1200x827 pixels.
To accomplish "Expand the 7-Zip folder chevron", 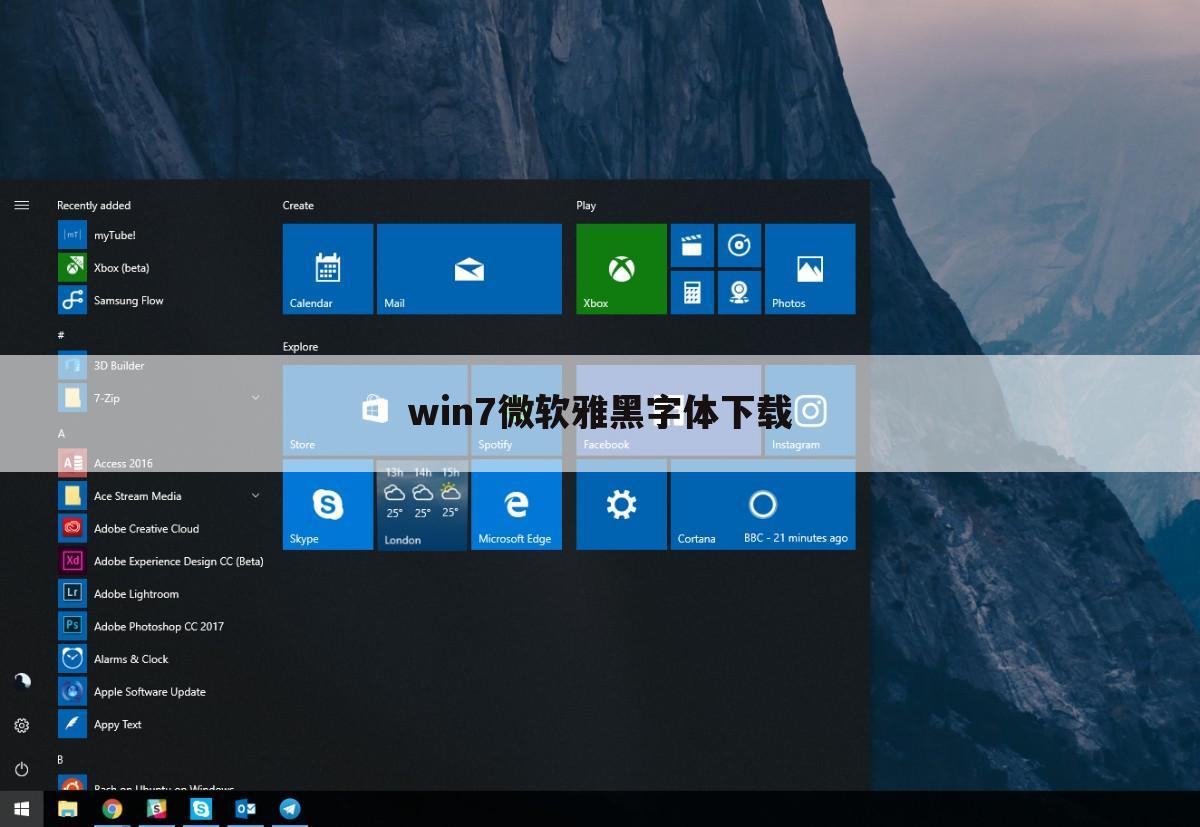I will (255, 398).
